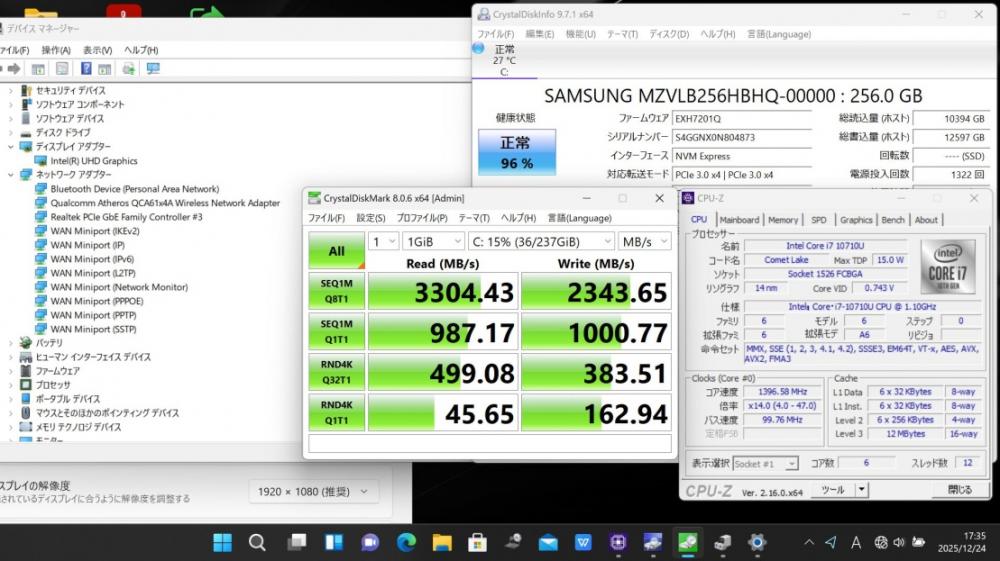
Task: Open Microsoft Edge from the taskbar
Action: tap(406, 542)
